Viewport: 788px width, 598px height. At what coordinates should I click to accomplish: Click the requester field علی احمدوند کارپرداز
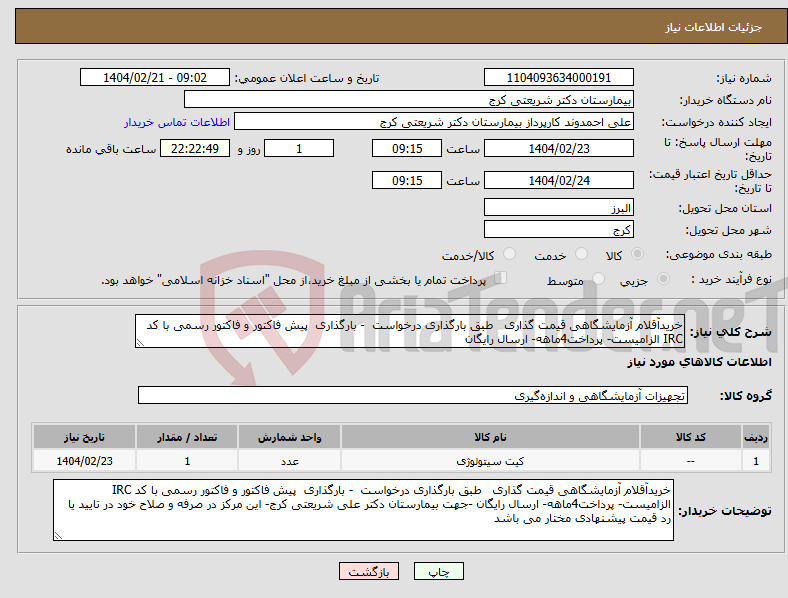click(434, 122)
